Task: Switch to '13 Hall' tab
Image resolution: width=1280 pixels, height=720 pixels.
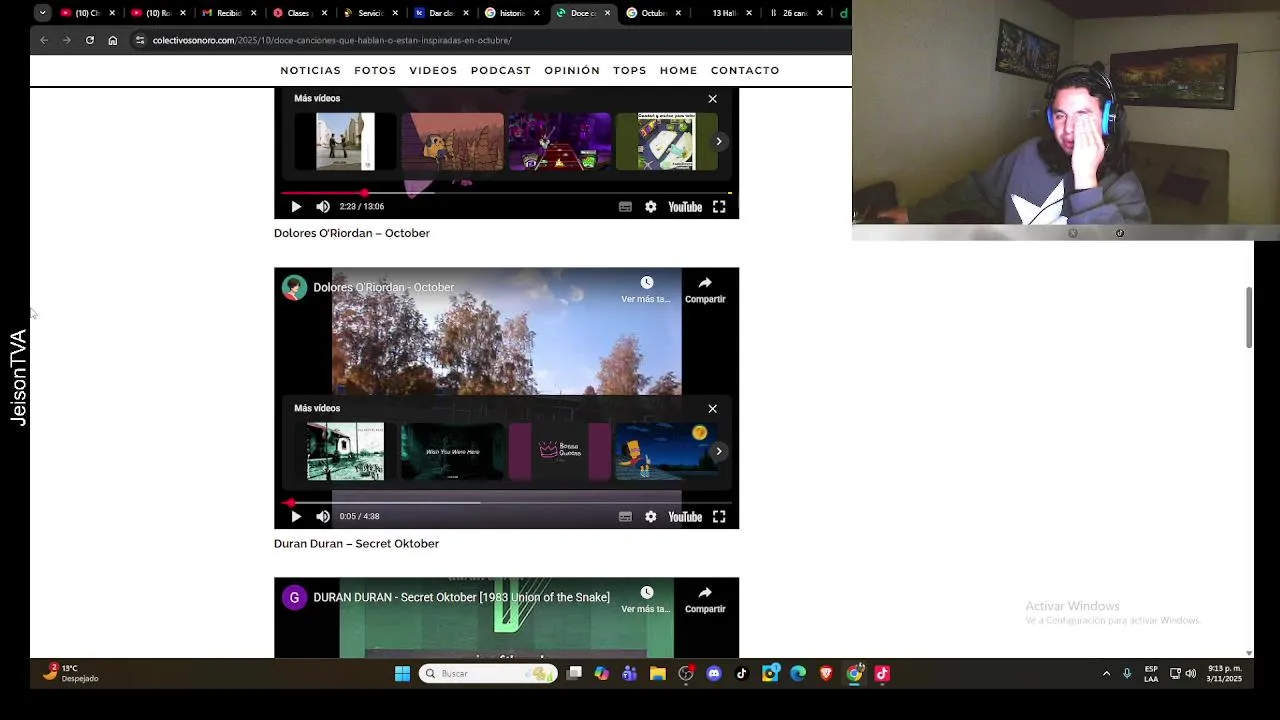Action: (724, 13)
